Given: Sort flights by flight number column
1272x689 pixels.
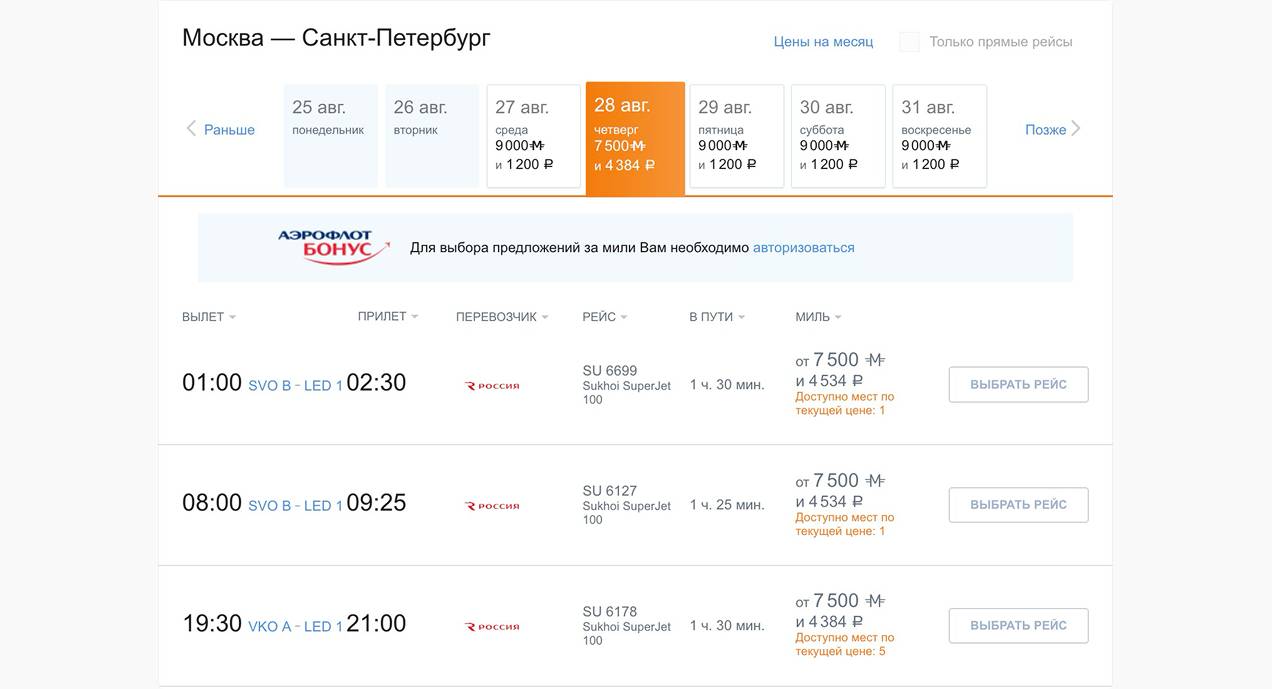Looking at the screenshot, I should (604, 317).
